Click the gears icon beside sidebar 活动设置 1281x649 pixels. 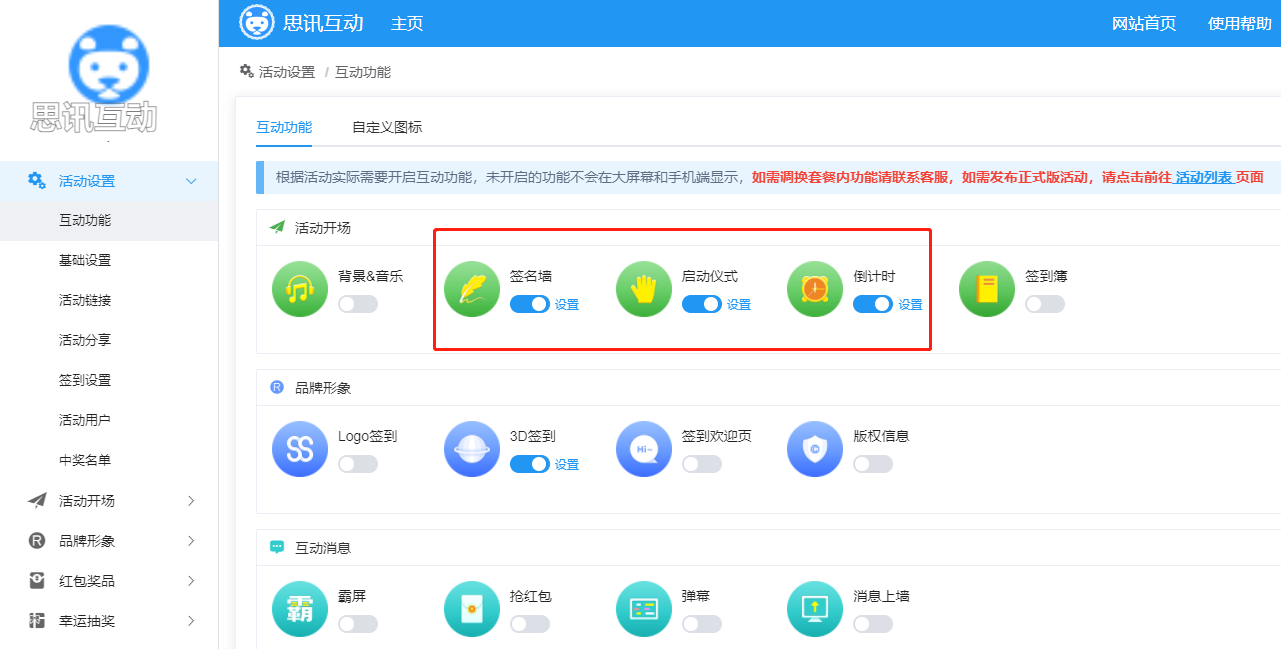point(36,180)
